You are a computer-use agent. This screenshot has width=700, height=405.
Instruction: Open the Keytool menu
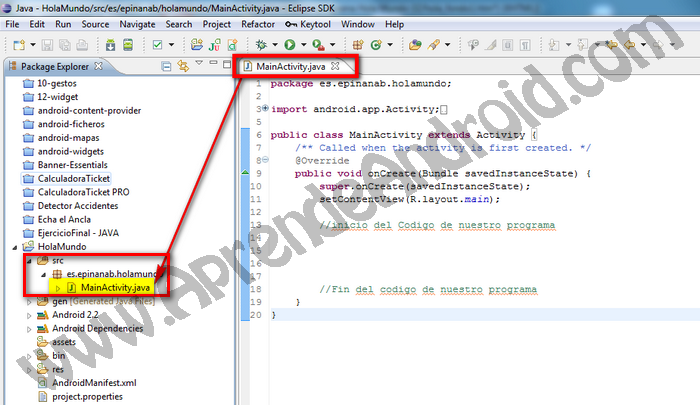[308, 24]
